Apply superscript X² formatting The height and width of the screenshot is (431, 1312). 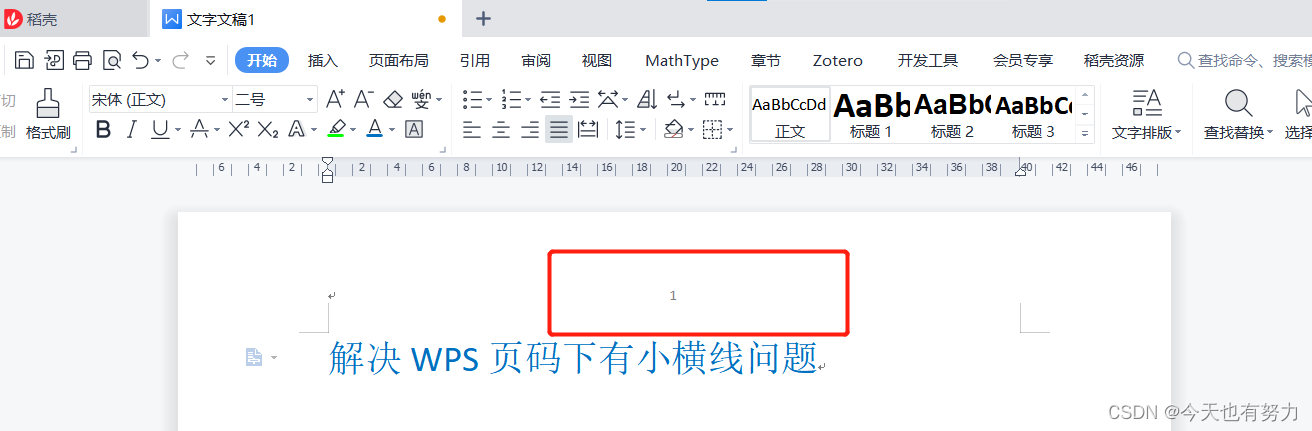(238, 129)
